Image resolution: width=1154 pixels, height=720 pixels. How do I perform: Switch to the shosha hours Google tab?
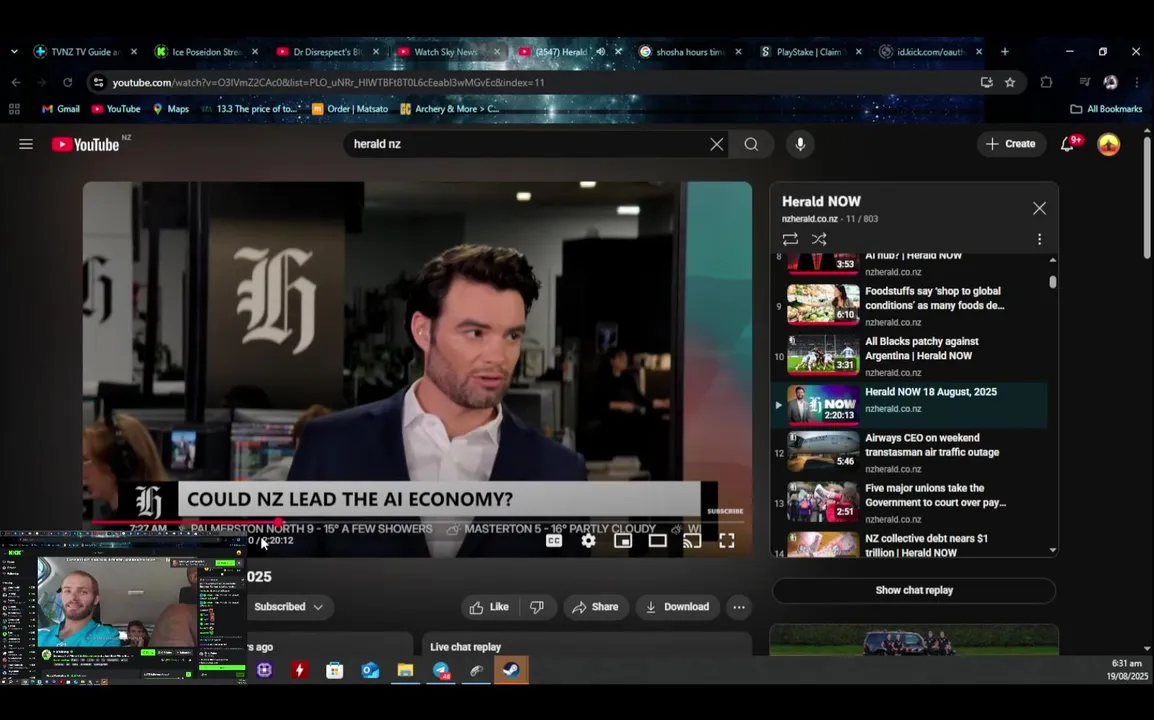click(x=690, y=52)
